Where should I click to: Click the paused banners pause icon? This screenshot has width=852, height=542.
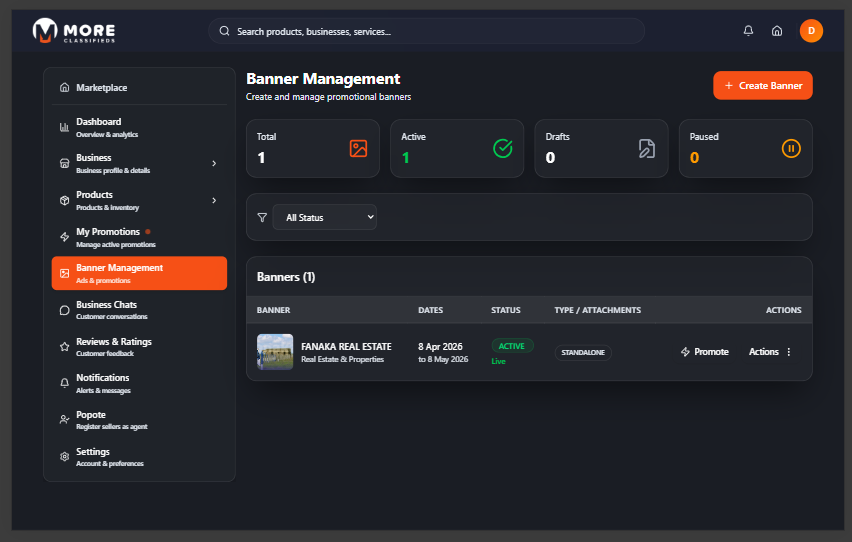pos(791,149)
